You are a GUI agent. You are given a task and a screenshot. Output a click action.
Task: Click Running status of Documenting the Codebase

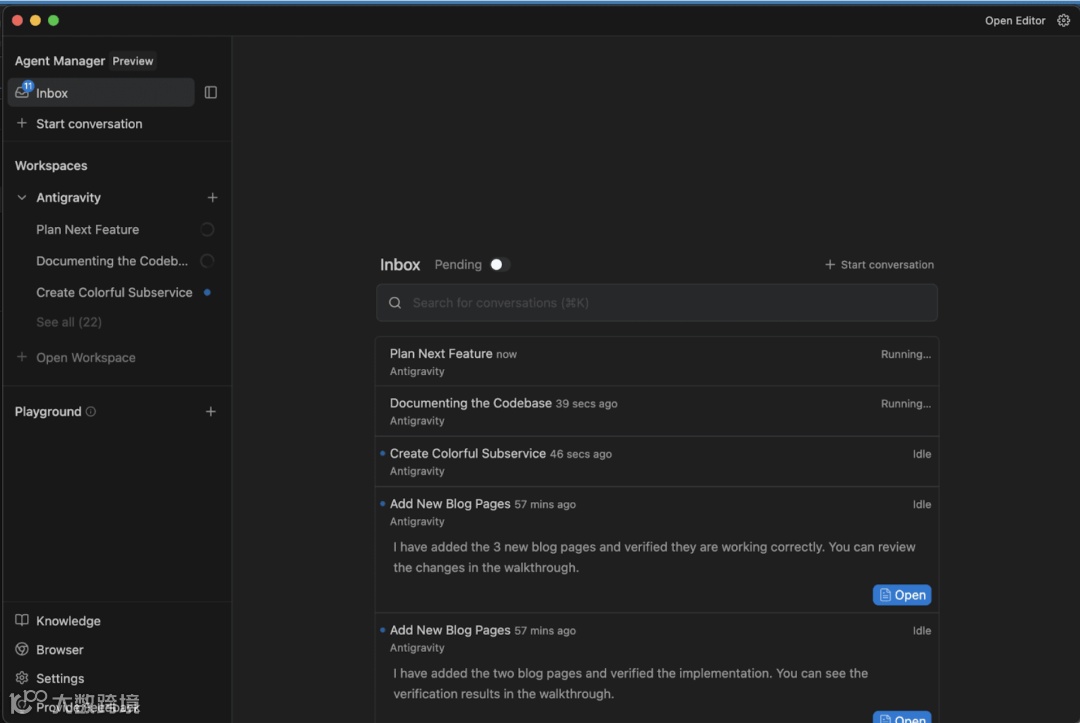coord(906,404)
